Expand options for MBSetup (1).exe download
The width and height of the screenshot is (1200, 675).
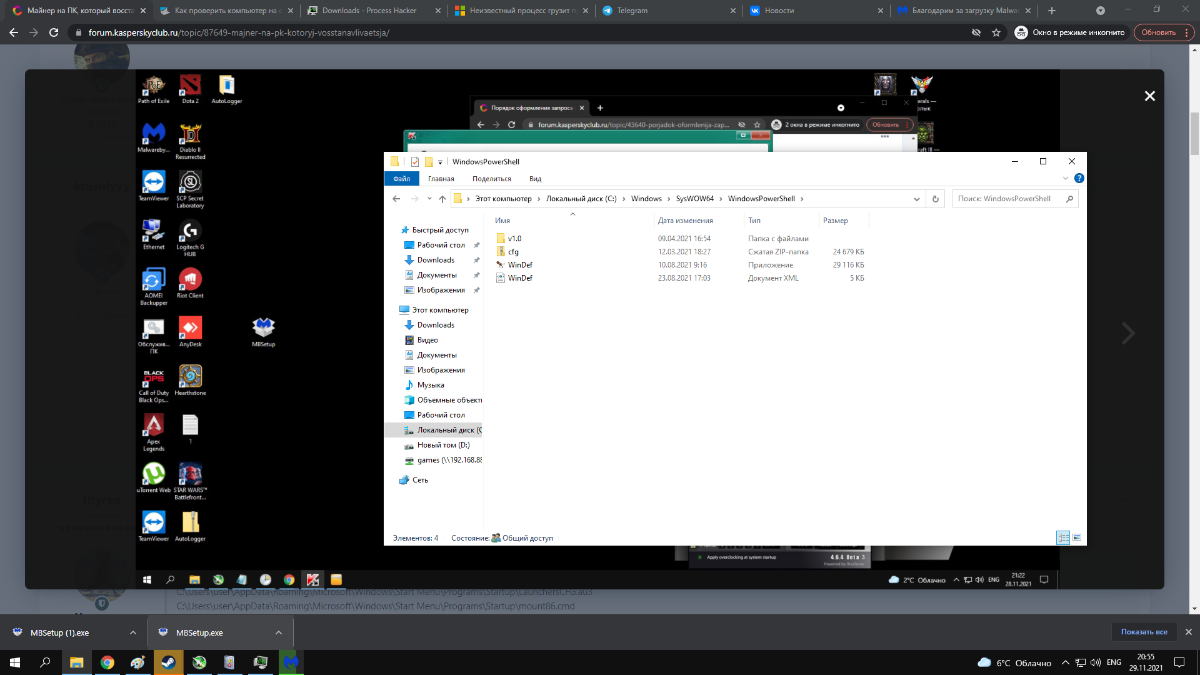(133, 632)
